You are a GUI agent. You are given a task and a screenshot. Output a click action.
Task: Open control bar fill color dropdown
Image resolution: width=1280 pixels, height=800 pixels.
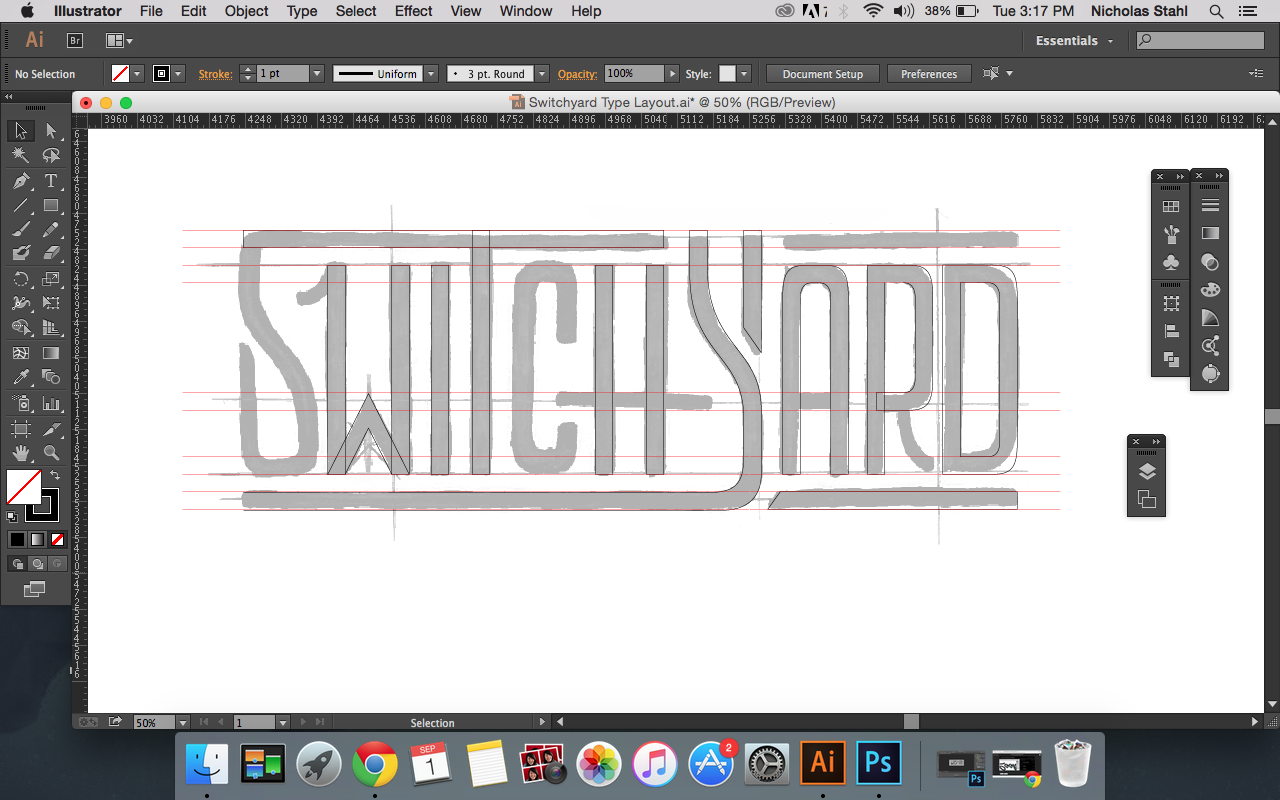139,74
